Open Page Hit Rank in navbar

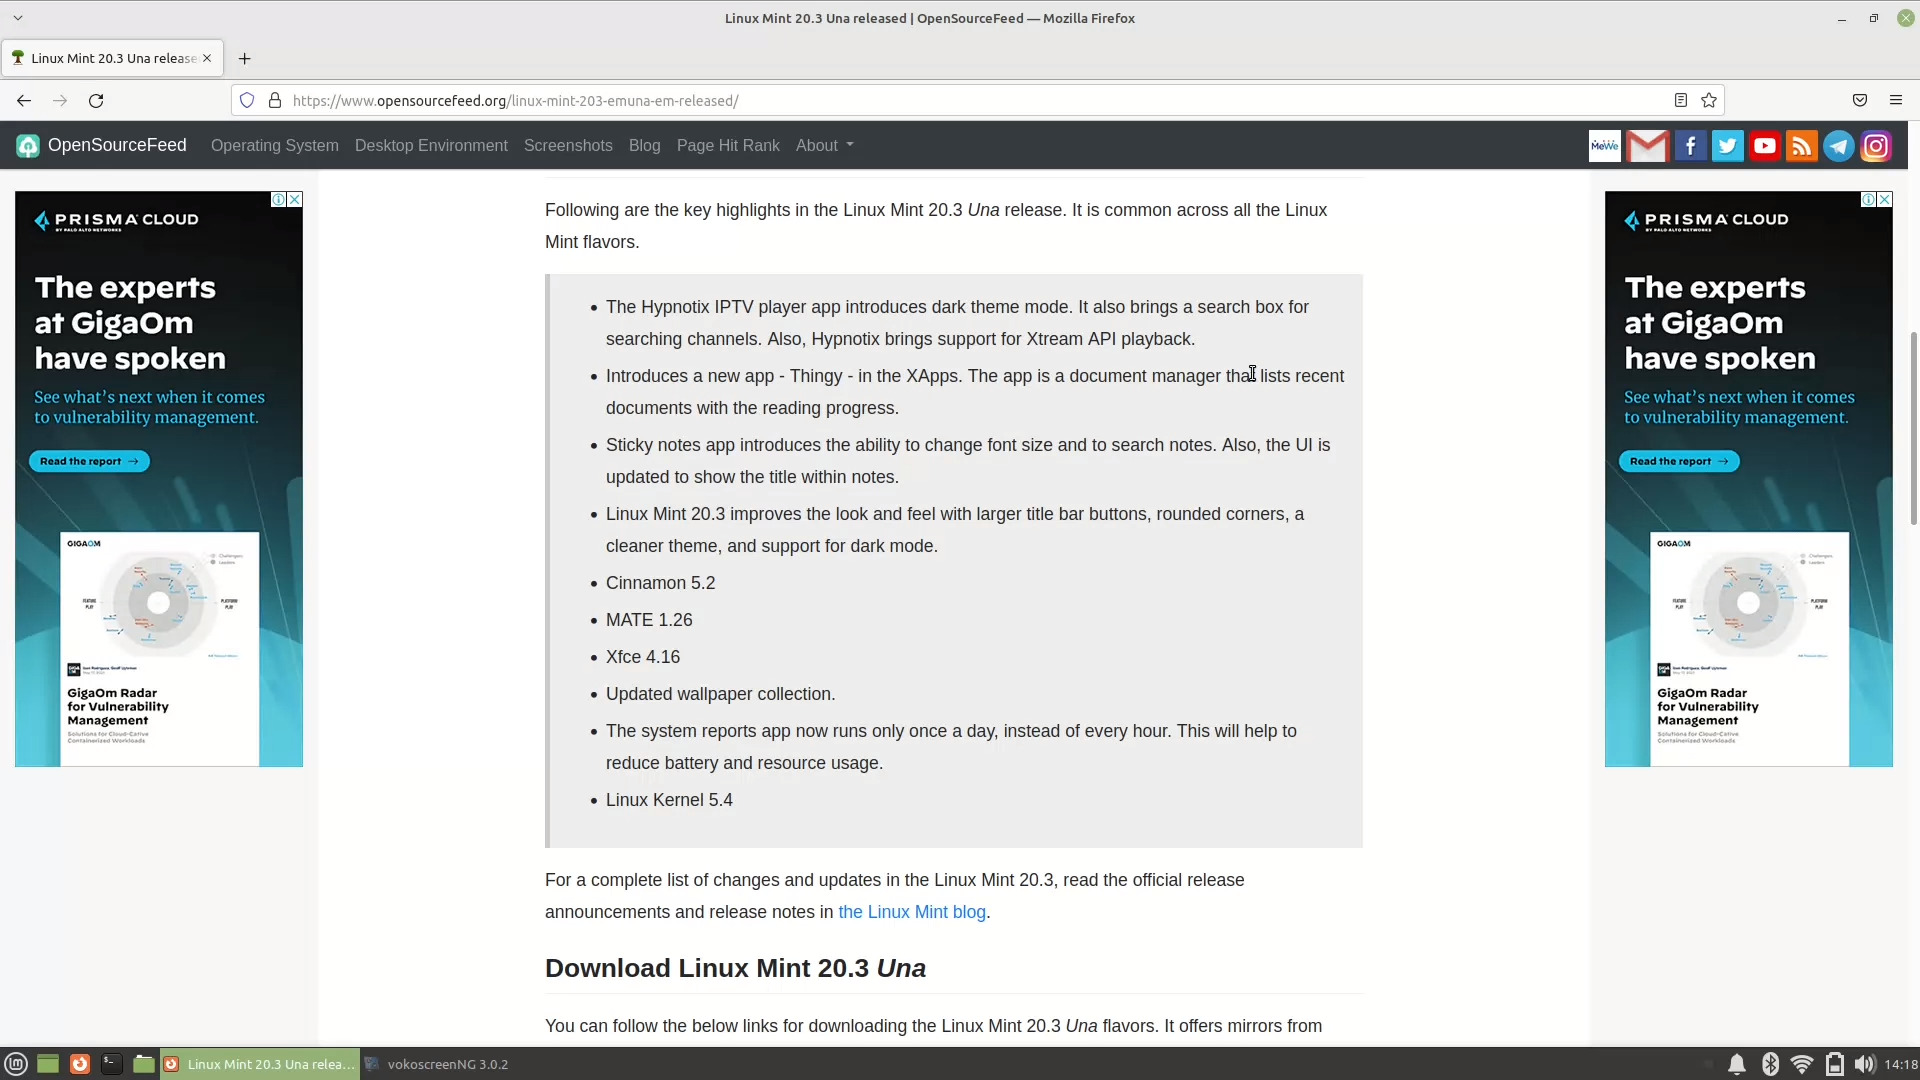click(728, 146)
